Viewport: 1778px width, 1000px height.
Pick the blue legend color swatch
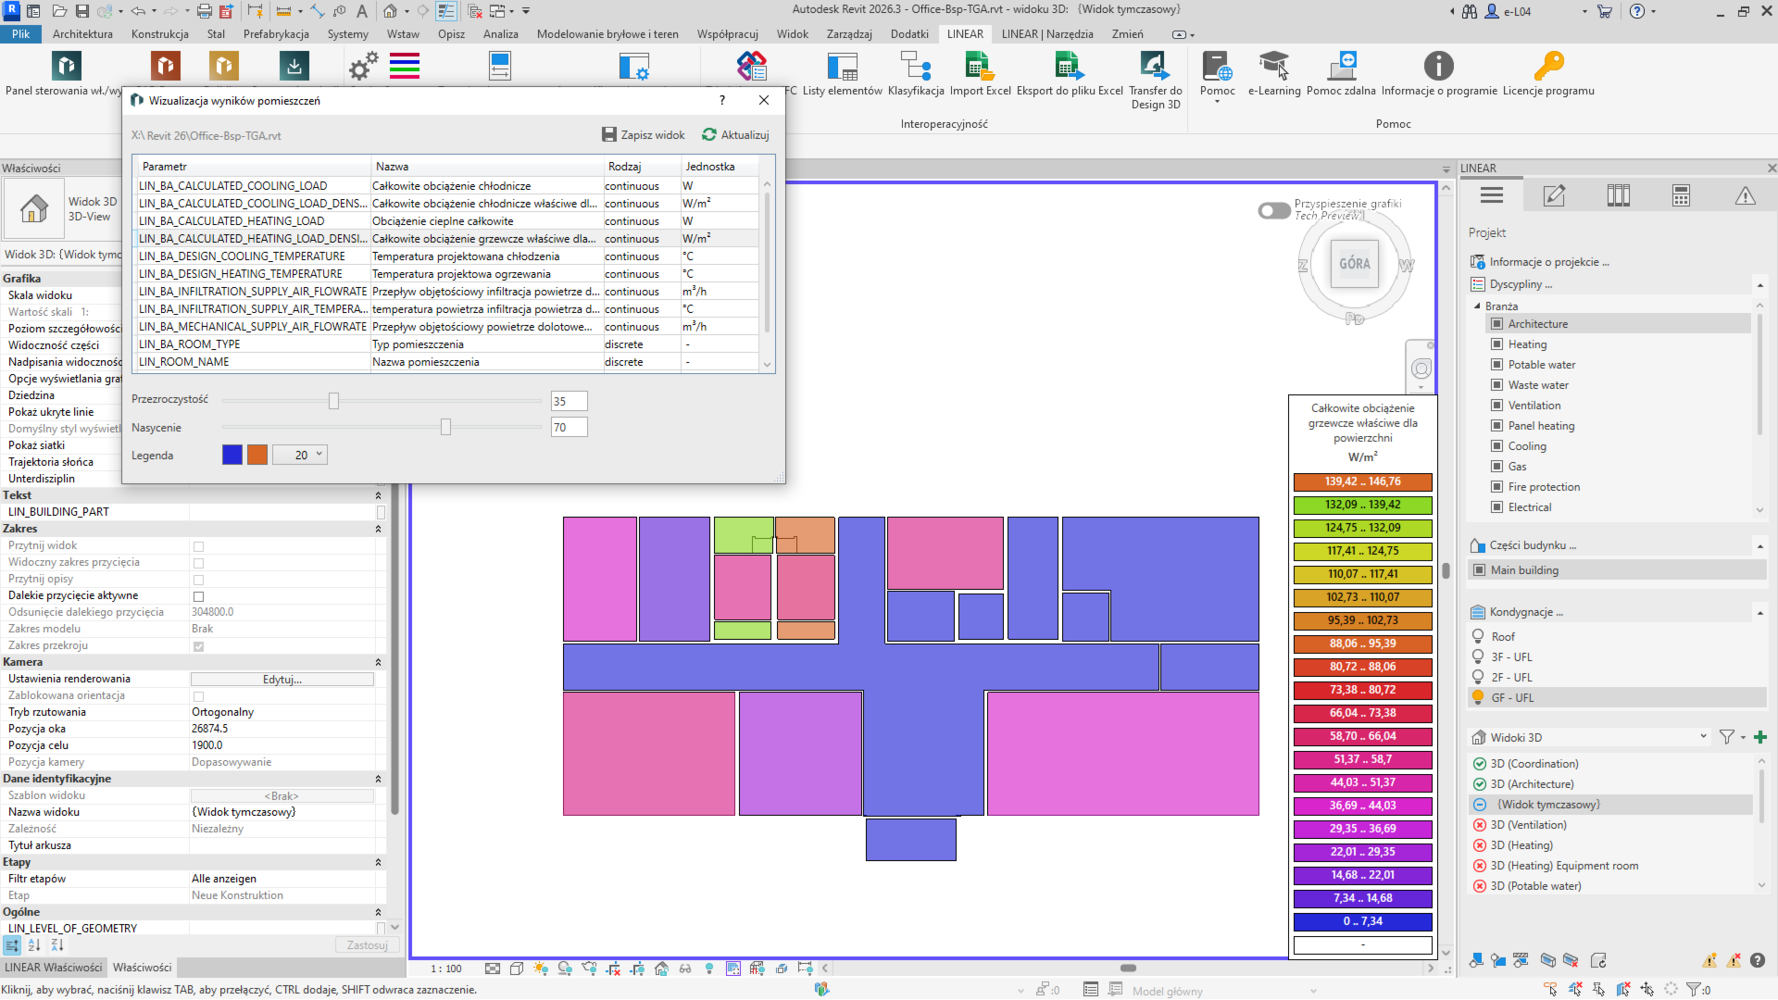[232, 455]
